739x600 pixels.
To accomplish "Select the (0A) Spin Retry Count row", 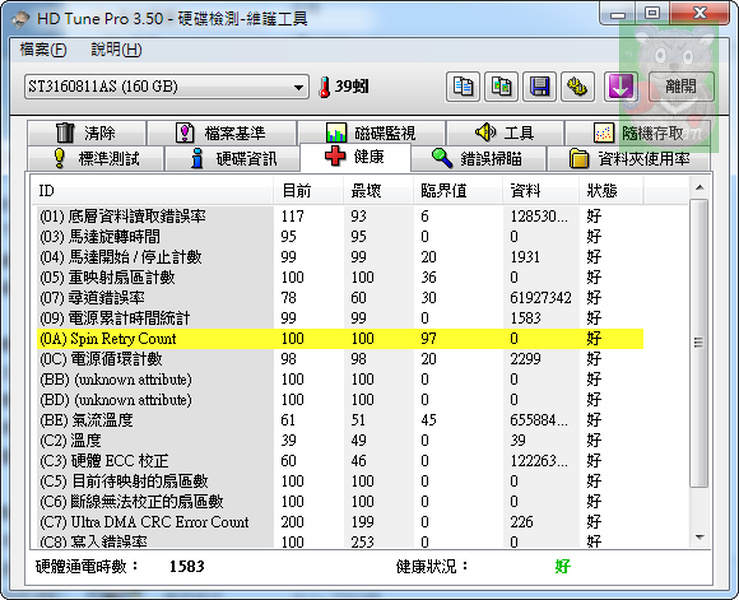I will (x=340, y=338).
